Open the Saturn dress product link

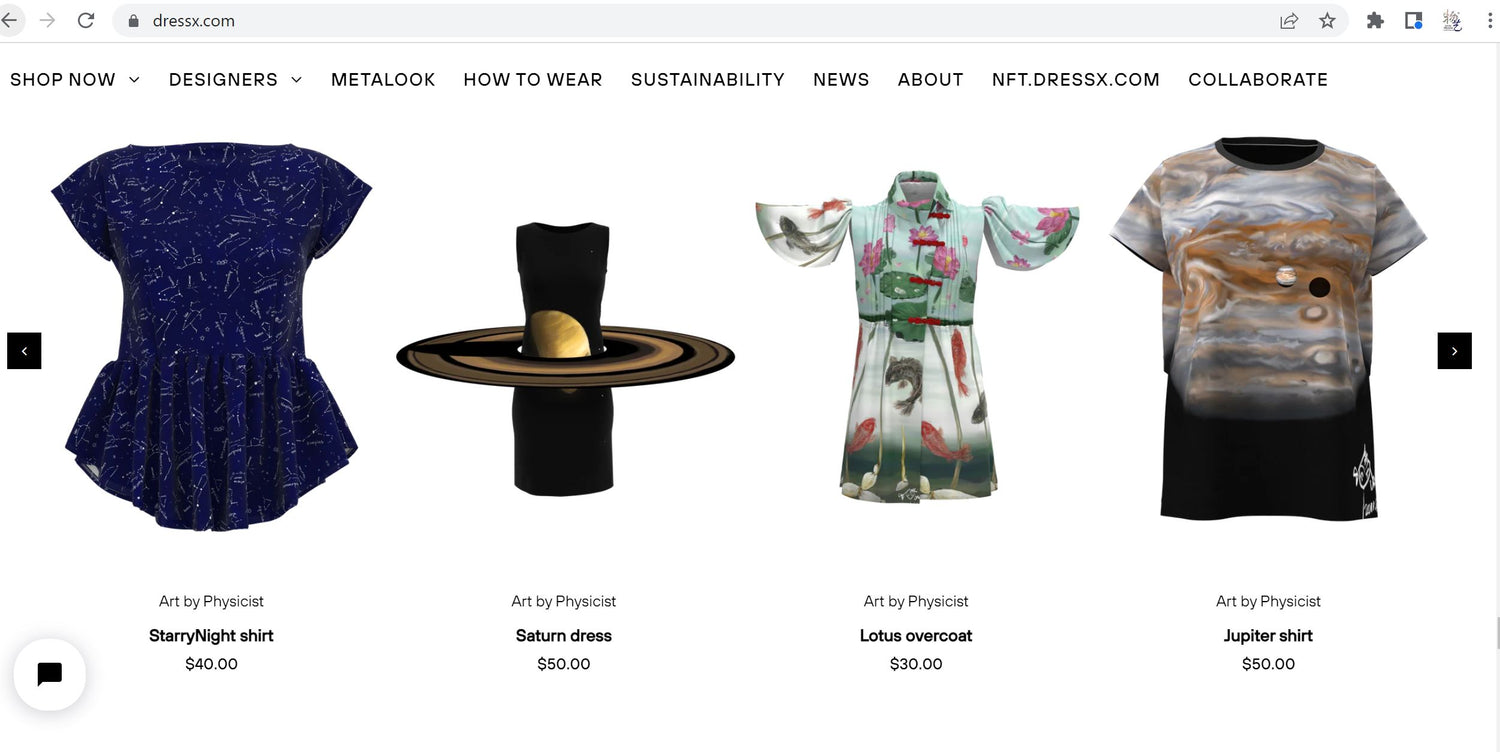coord(564,635)
